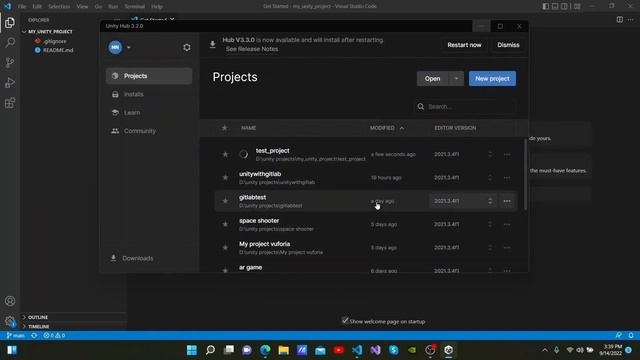This screenshot has width=640, height=360.
Task: Click the New project button
Action: click(492, 78)
